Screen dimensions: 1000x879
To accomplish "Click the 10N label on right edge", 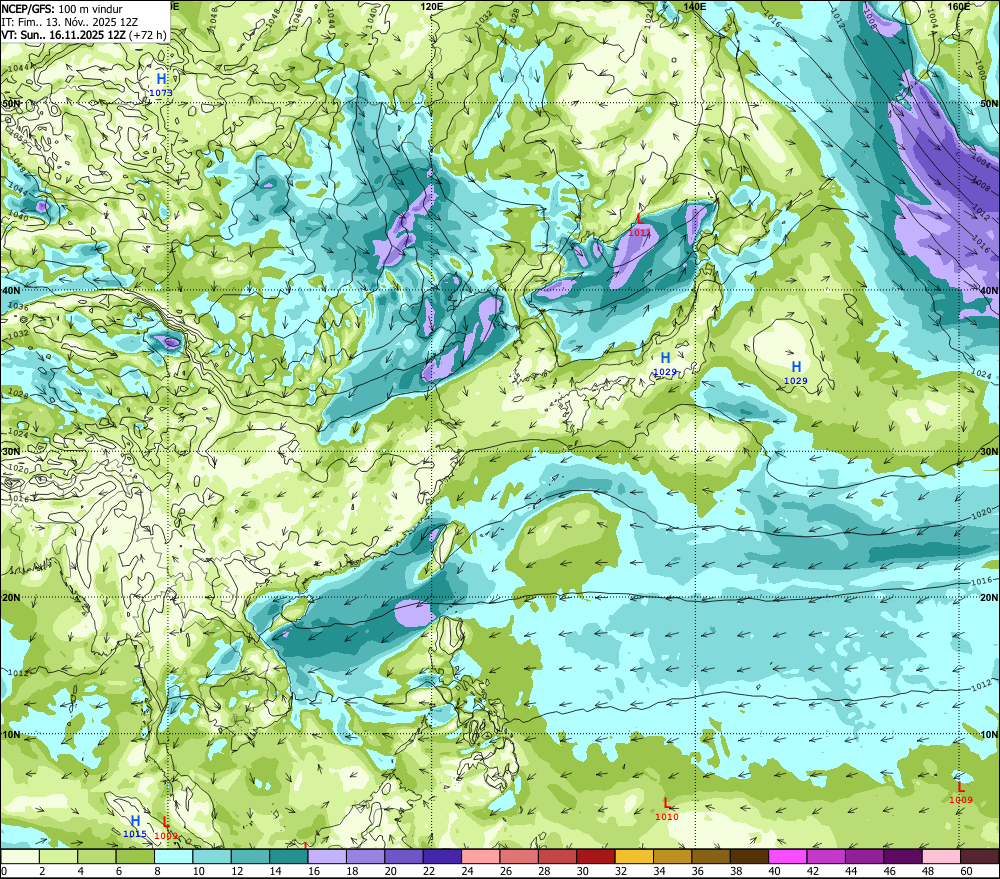I will (x=989, y=735).
